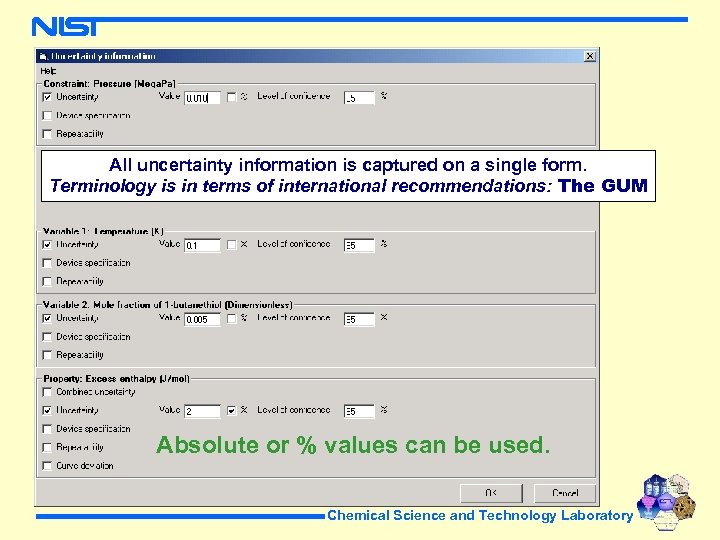The image size is (720, 540).
Task: Toggle percent checkbox for Mole fraction value
Action: [x=231, y=318]
